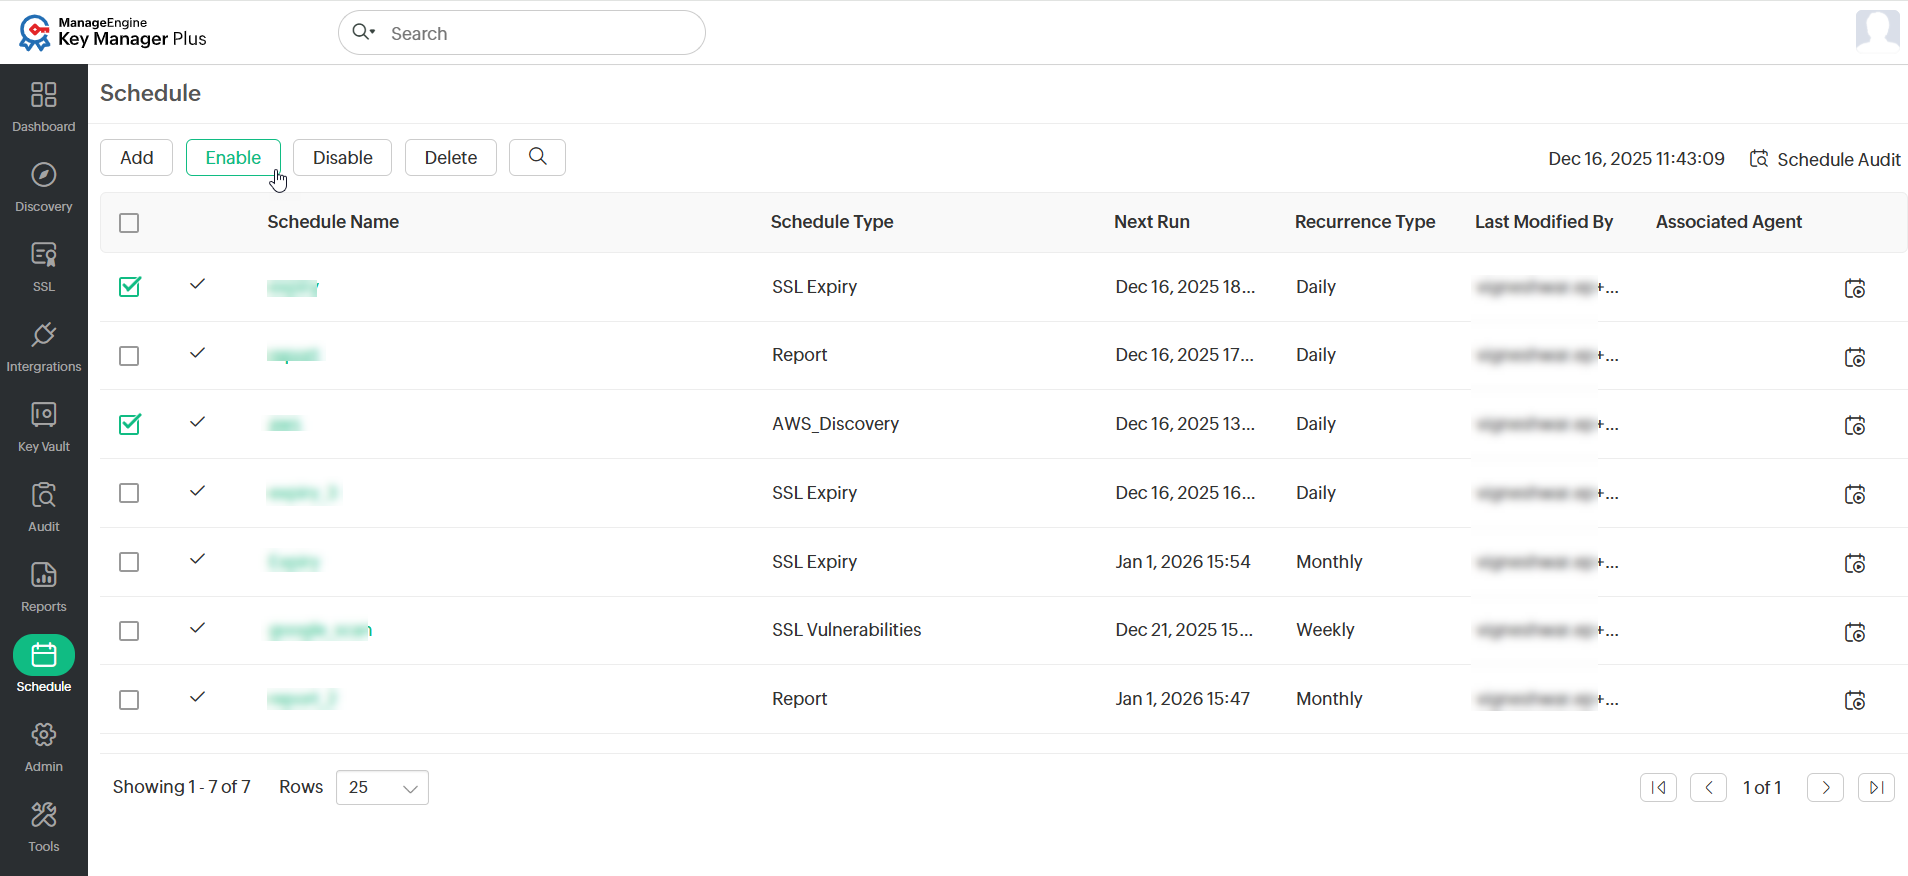Check the SSL Expiry Dec 16, 2025 16... row checkbox
The image size is (1908, 876).
point(129,493)
